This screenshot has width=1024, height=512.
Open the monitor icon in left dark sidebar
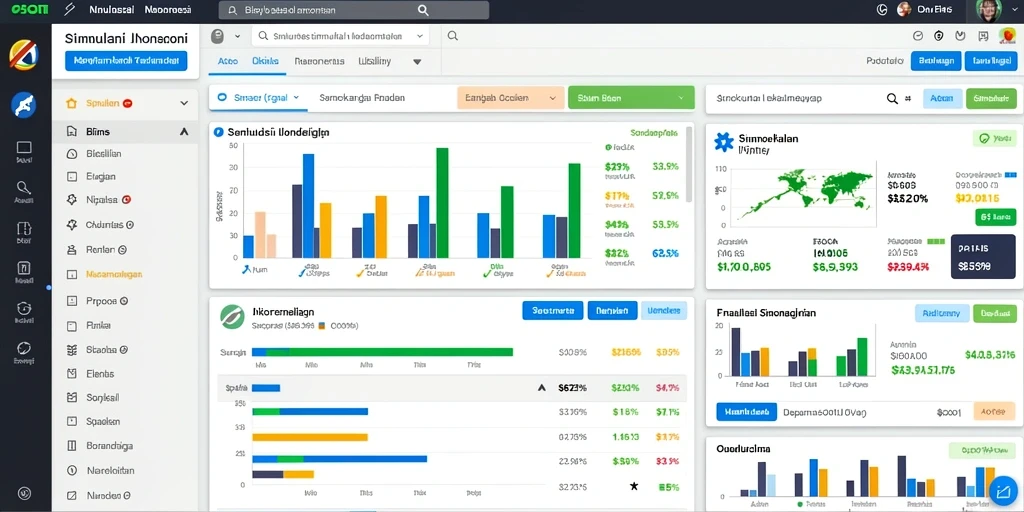click(24, 147)
